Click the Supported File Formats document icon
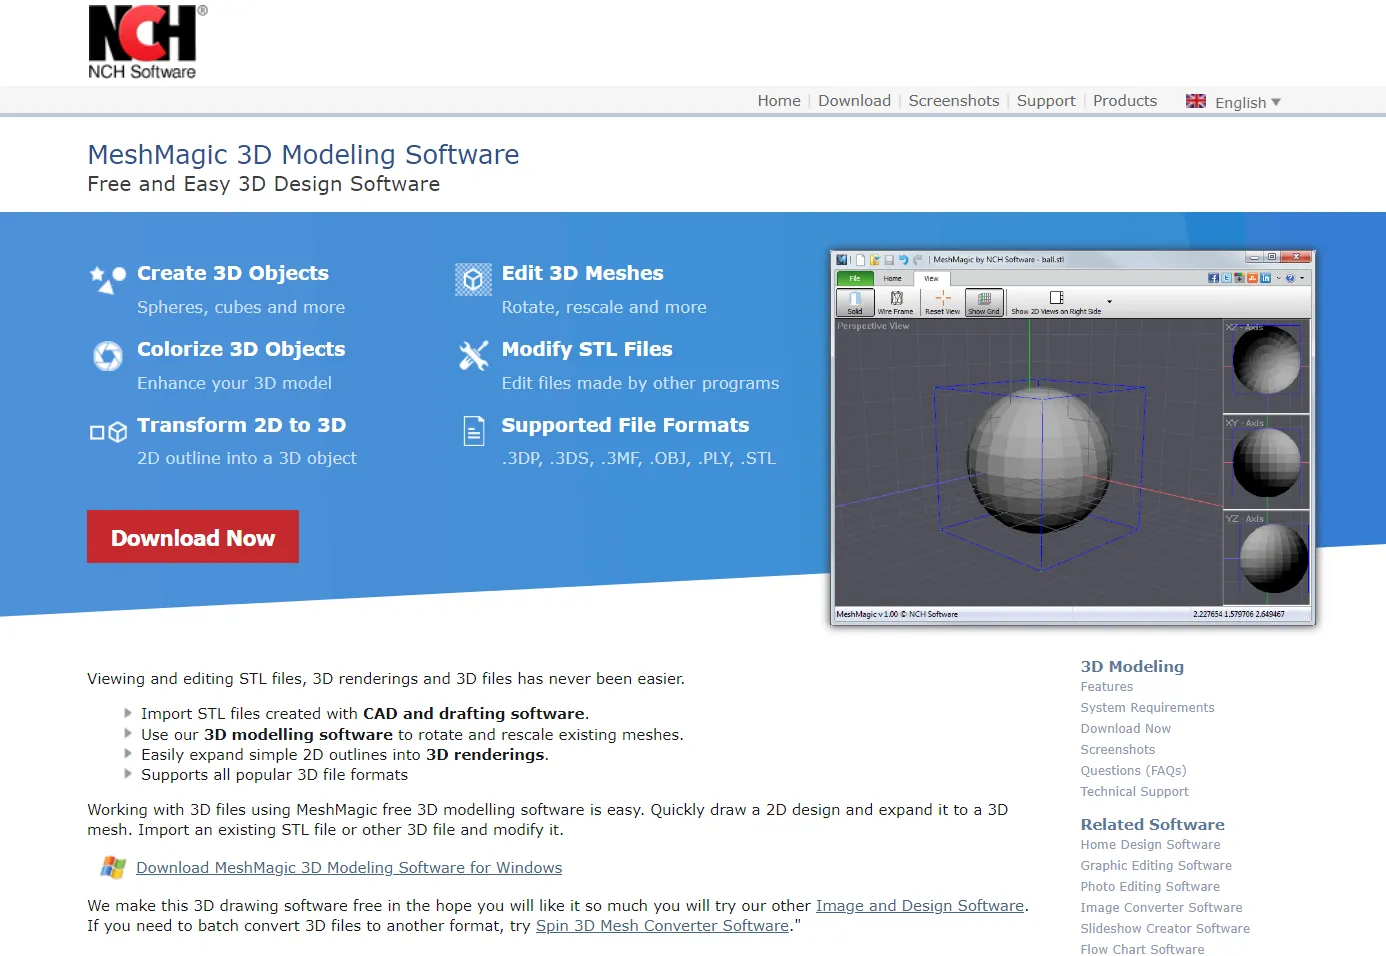 [474, 431]
